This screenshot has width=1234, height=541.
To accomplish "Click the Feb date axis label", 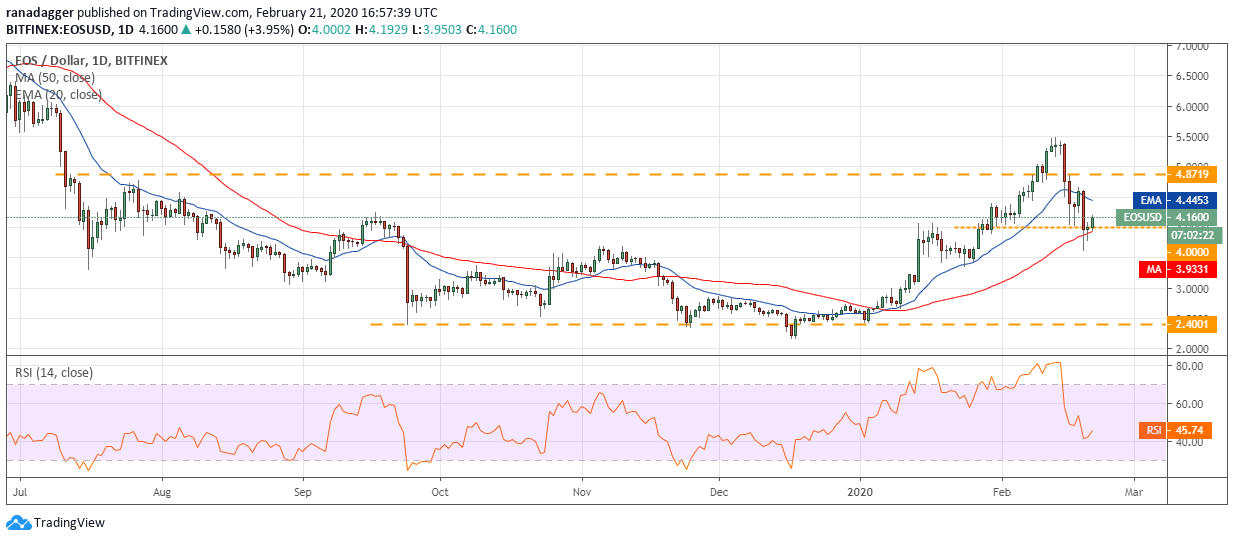I will tap(1002, 492).
